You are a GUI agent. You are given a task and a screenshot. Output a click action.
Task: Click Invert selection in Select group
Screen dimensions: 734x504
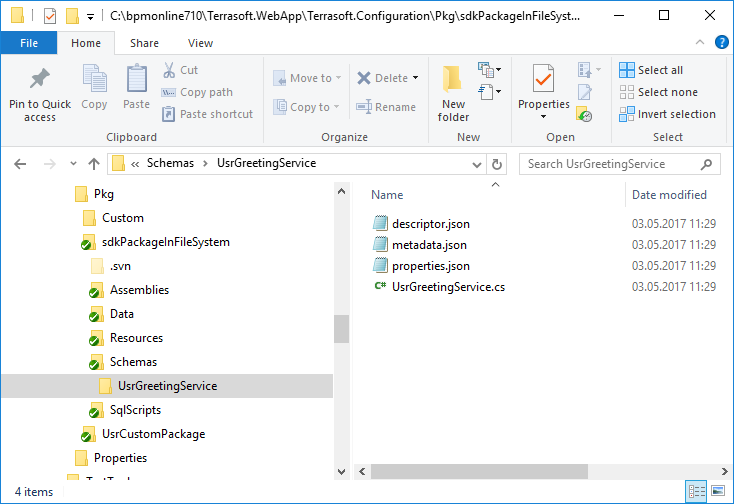coord(667,114)
